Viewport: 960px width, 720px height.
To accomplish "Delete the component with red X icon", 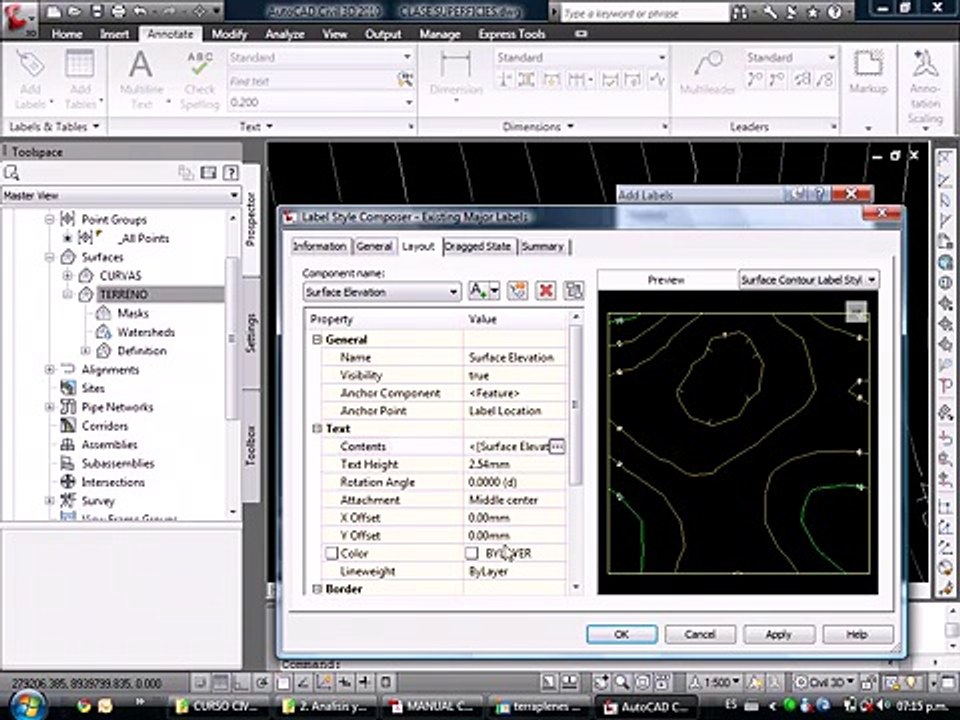I will point(545,291).
